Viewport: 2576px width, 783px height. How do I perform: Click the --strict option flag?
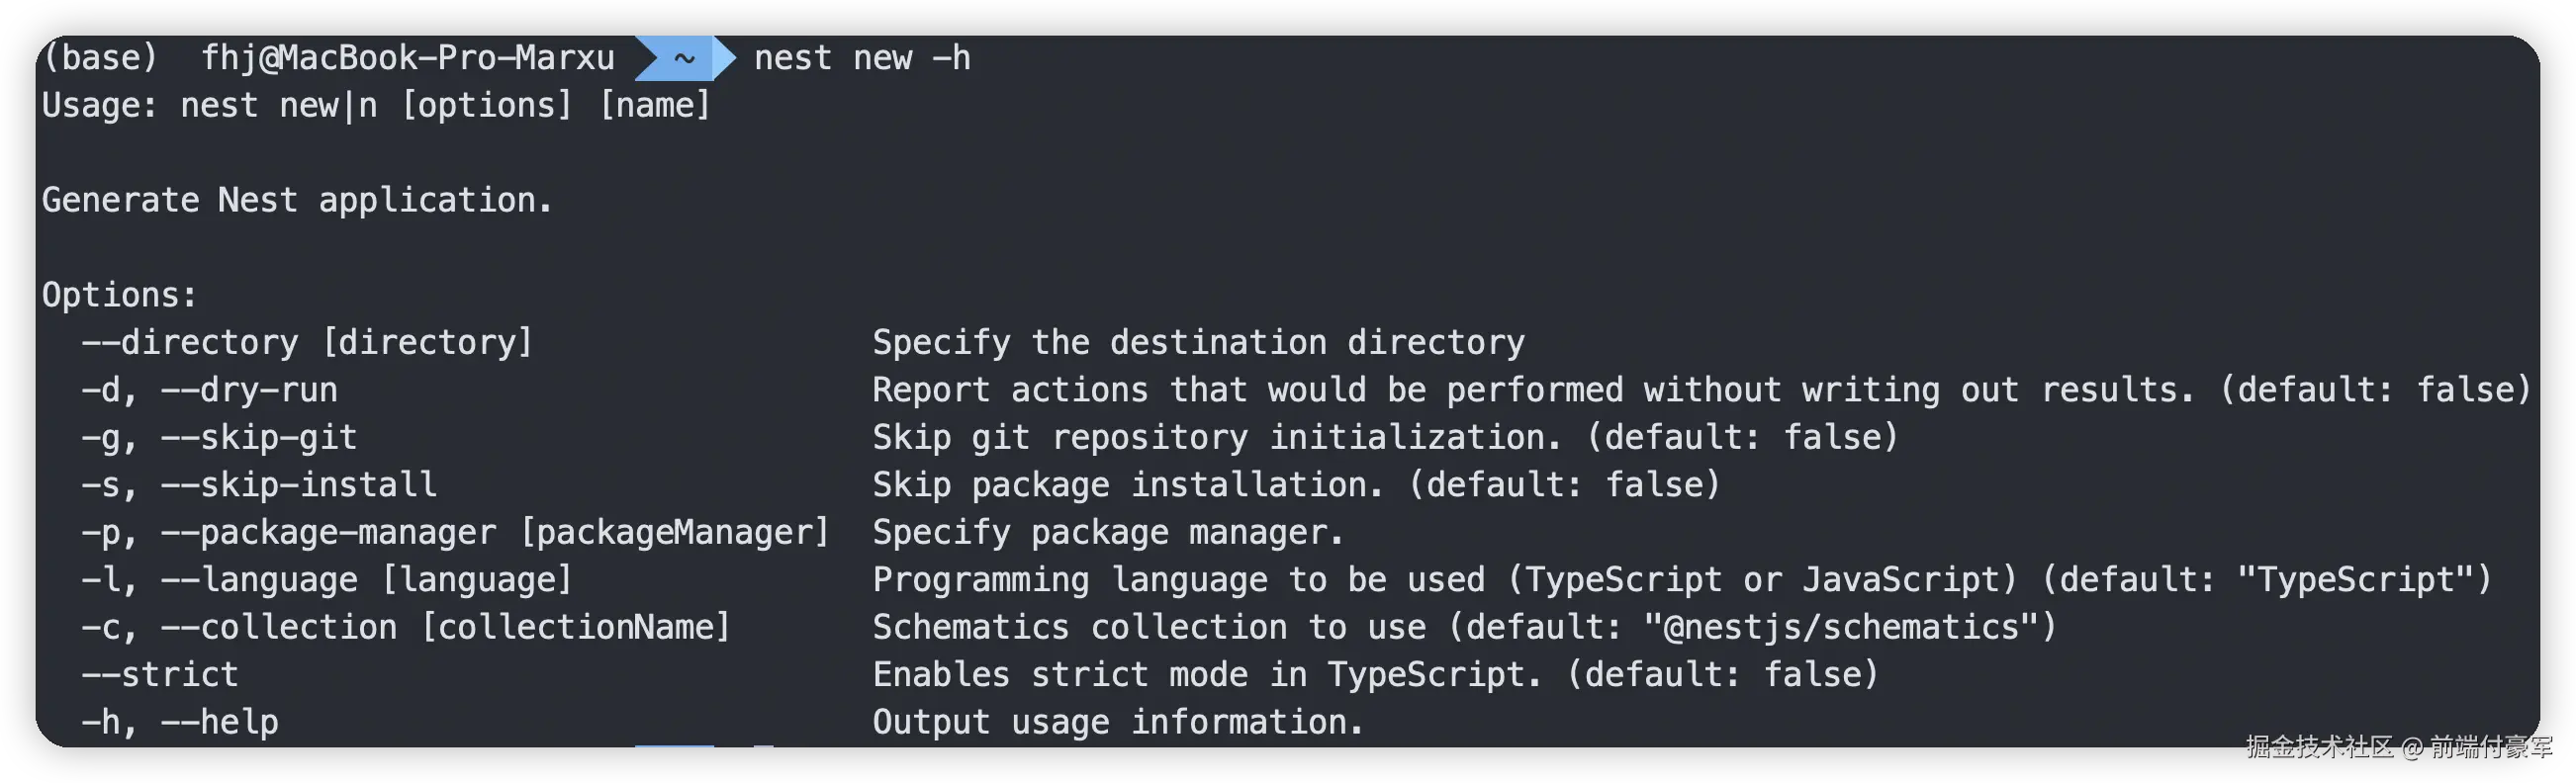pyautogui.click(x=160, y=675)
